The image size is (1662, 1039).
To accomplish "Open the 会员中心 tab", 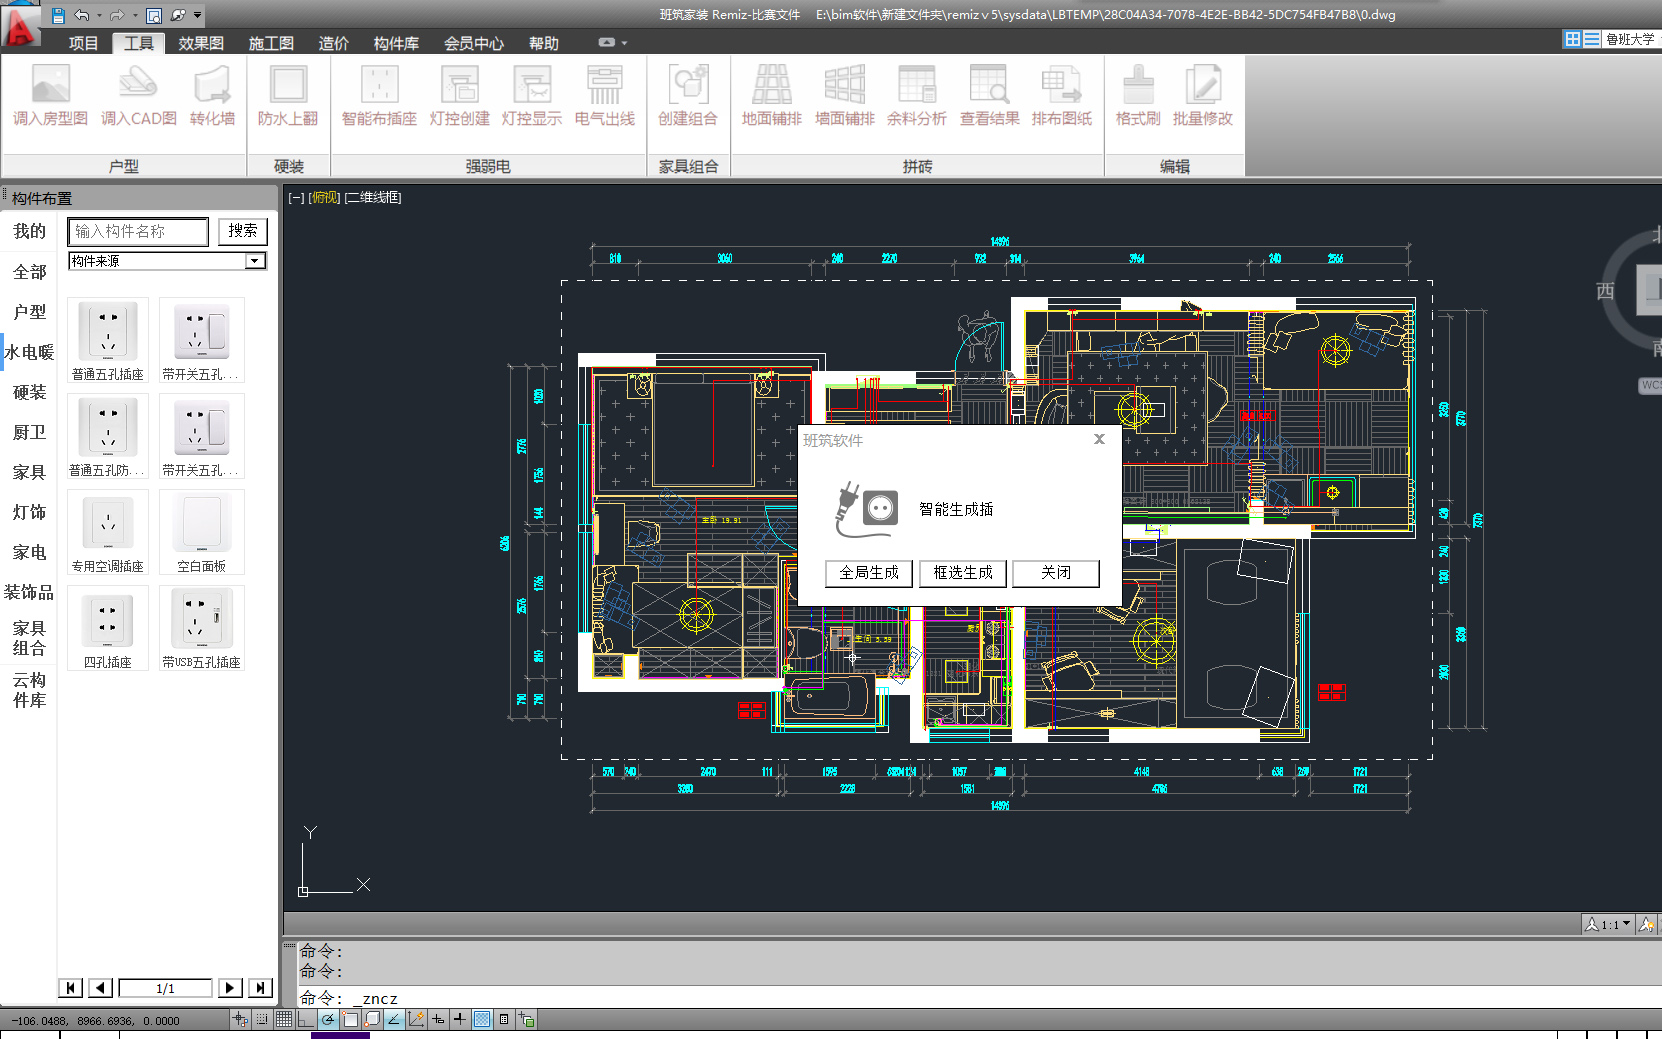I will [x=474, y=43].
